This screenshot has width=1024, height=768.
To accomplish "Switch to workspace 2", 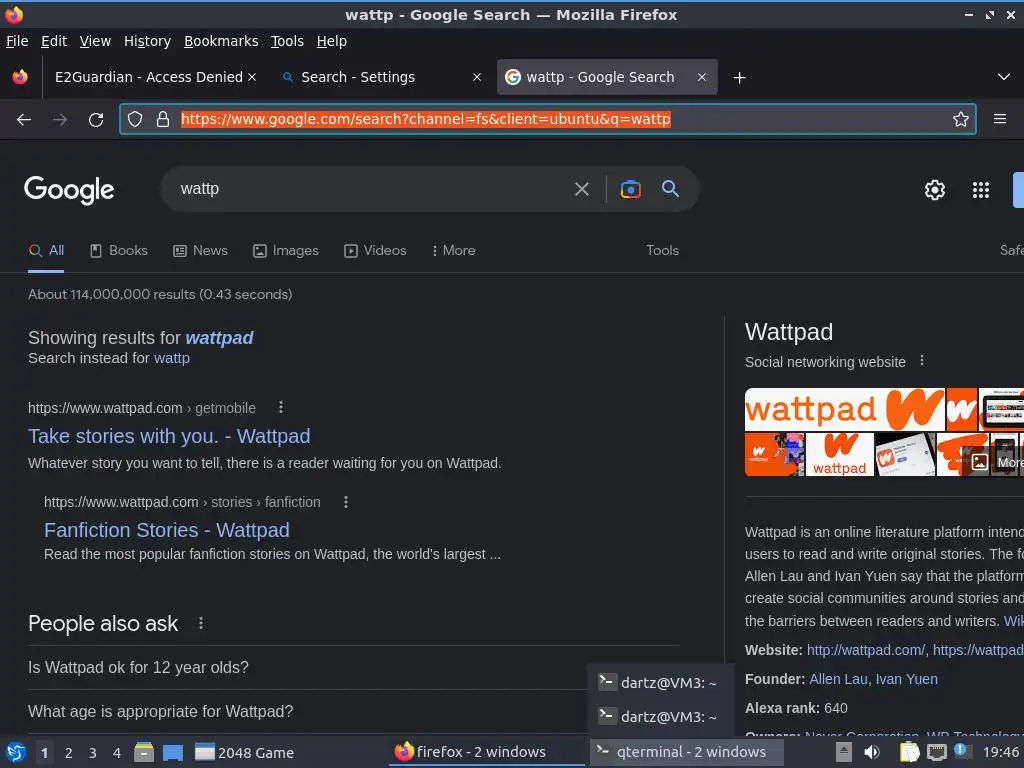I will click(69, 753).
